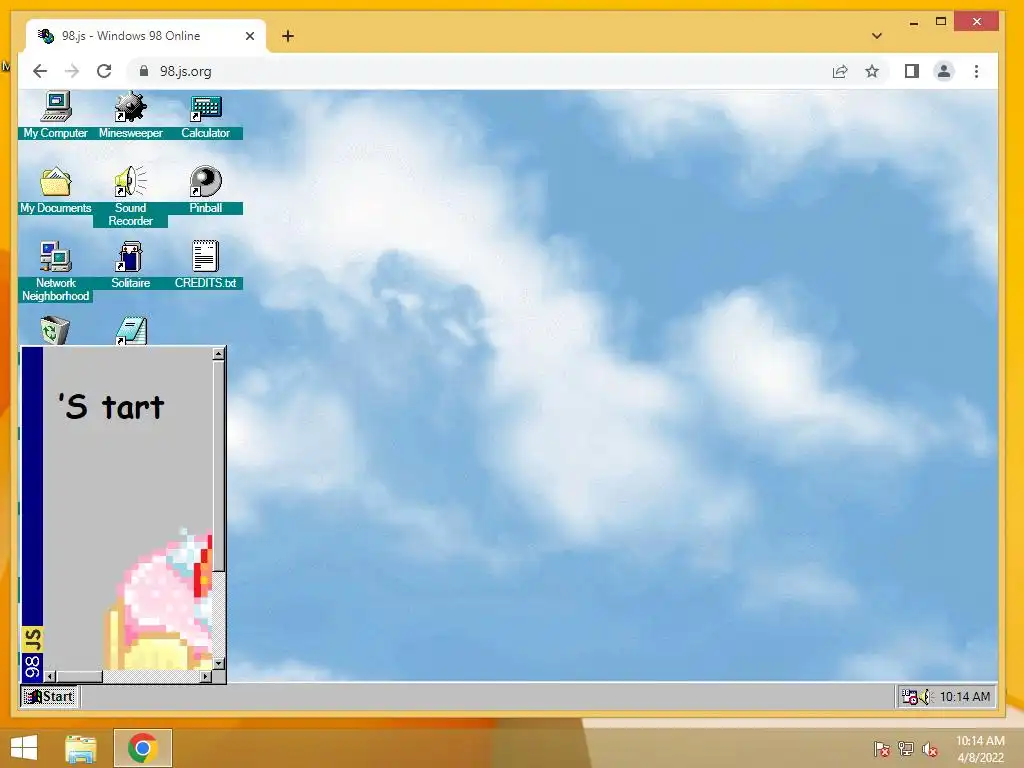Click right arrow of horizontal scrollbar

point(206,677)
